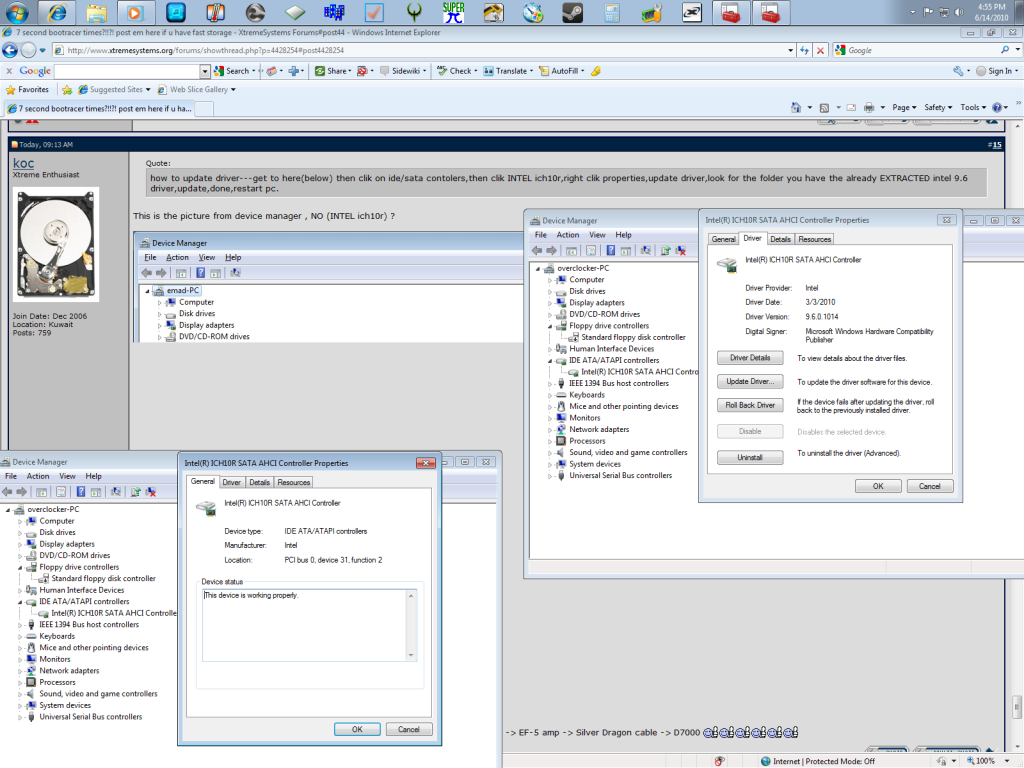Click koc's hard drive avatar image
The height and width of the screenshot is (768, 1024).
56,245
